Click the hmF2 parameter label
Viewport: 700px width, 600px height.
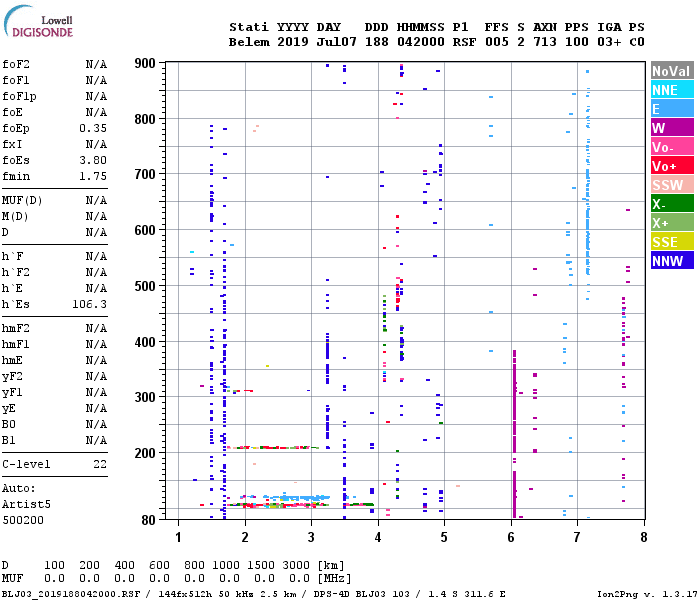pos(16,329)
